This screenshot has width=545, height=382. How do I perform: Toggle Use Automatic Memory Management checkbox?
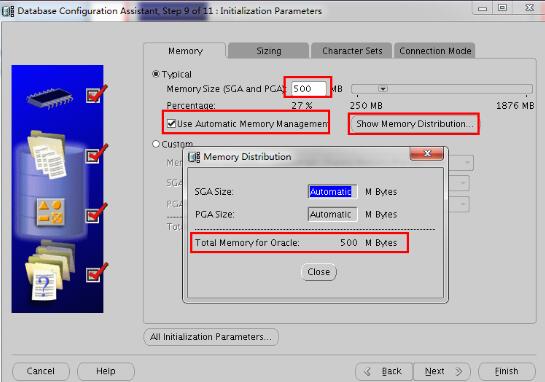click(x=171, y=123)
